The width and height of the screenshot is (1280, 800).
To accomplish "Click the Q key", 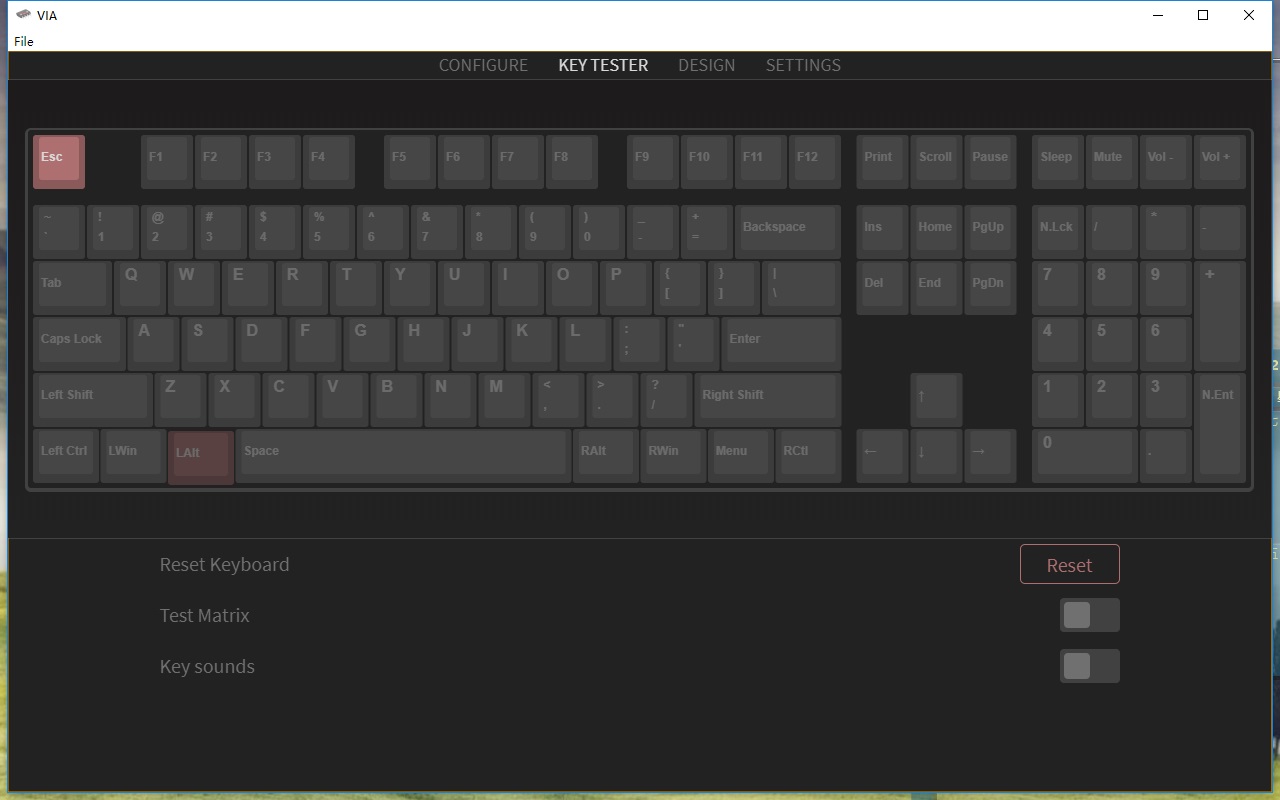I will (x=140, y=288).
